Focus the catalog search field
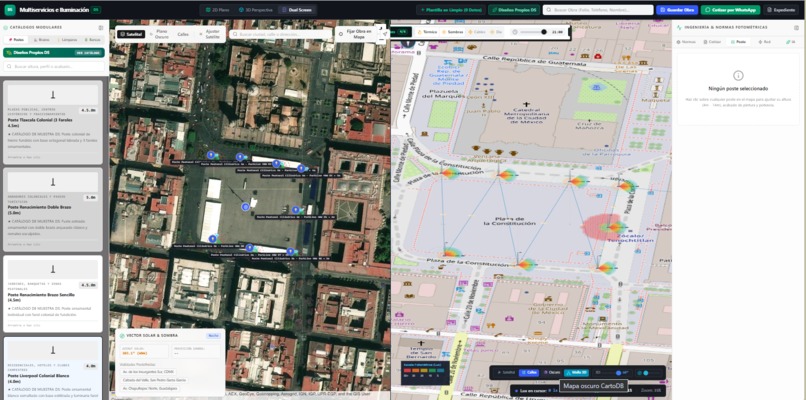 (x=54, y=66)
